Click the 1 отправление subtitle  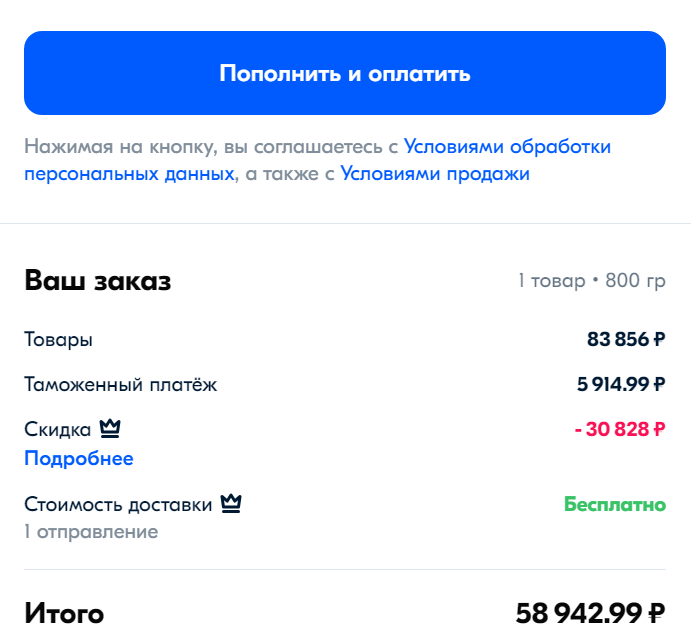91,531
